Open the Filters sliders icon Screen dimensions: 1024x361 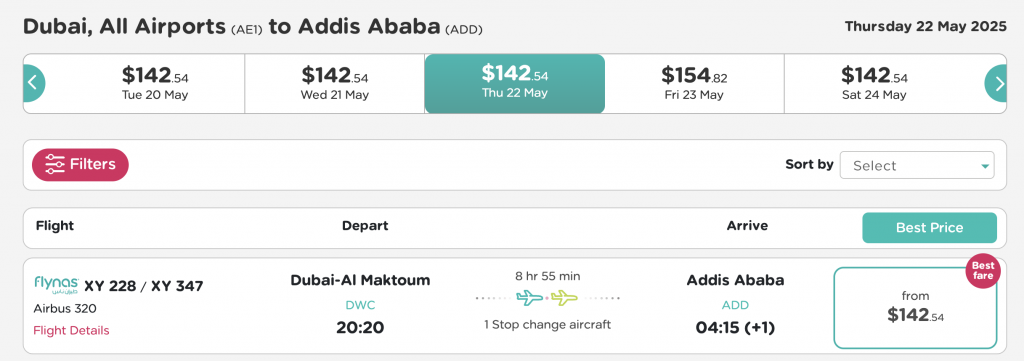[55, 165]
